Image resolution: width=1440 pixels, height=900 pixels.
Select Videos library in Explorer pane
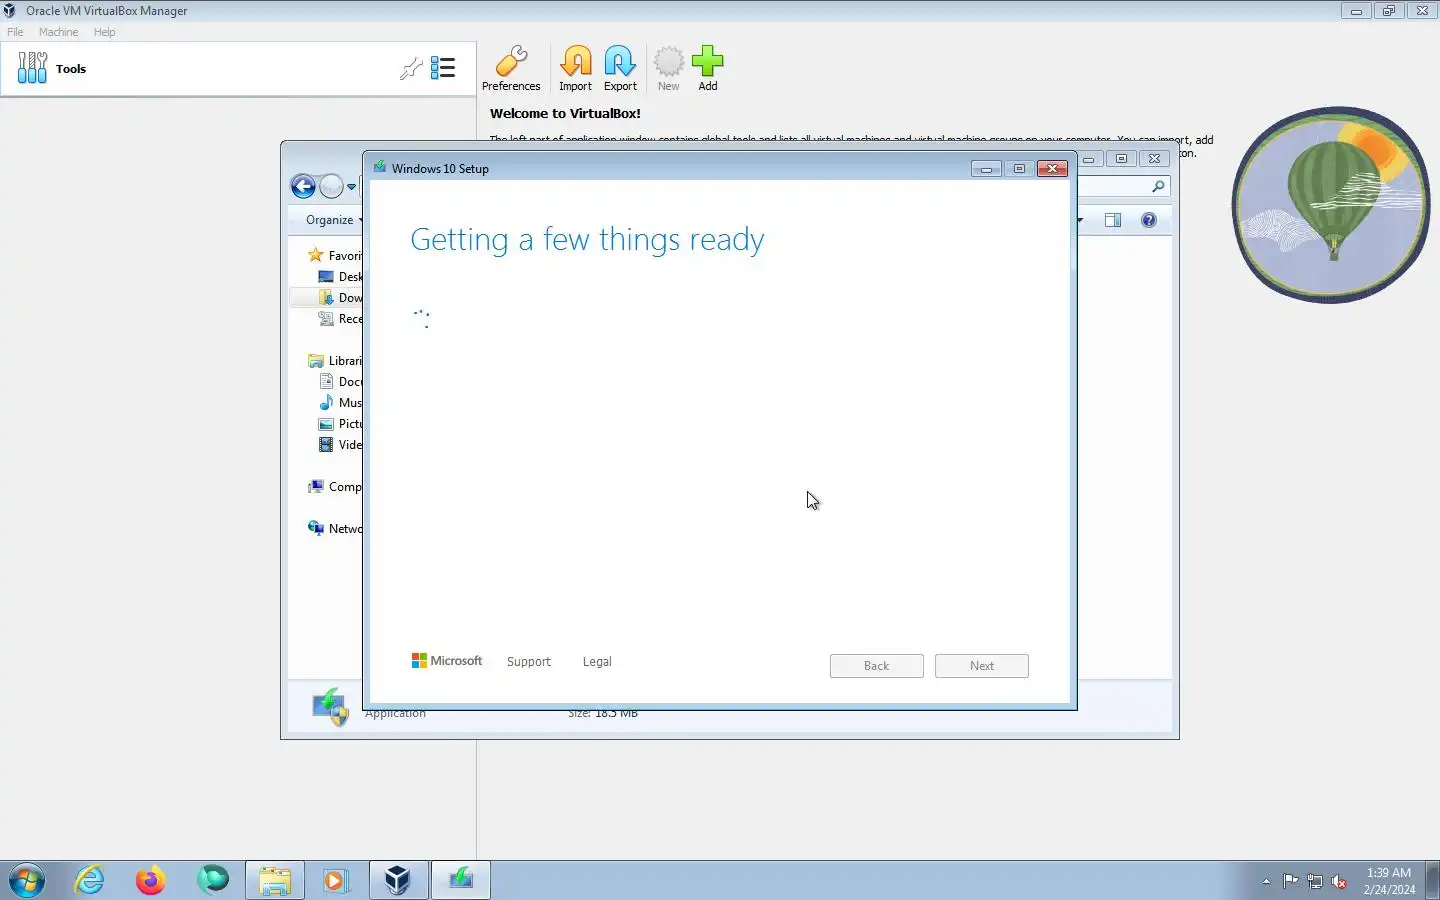[339, 445]
